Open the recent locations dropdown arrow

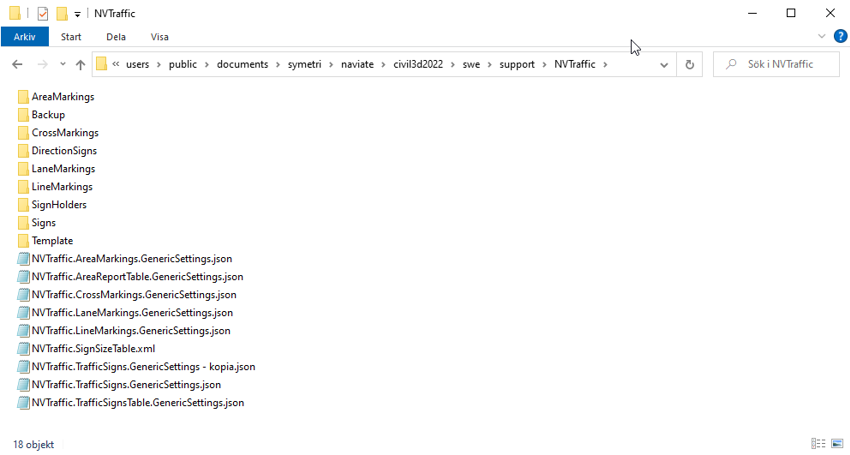[62, 65]
